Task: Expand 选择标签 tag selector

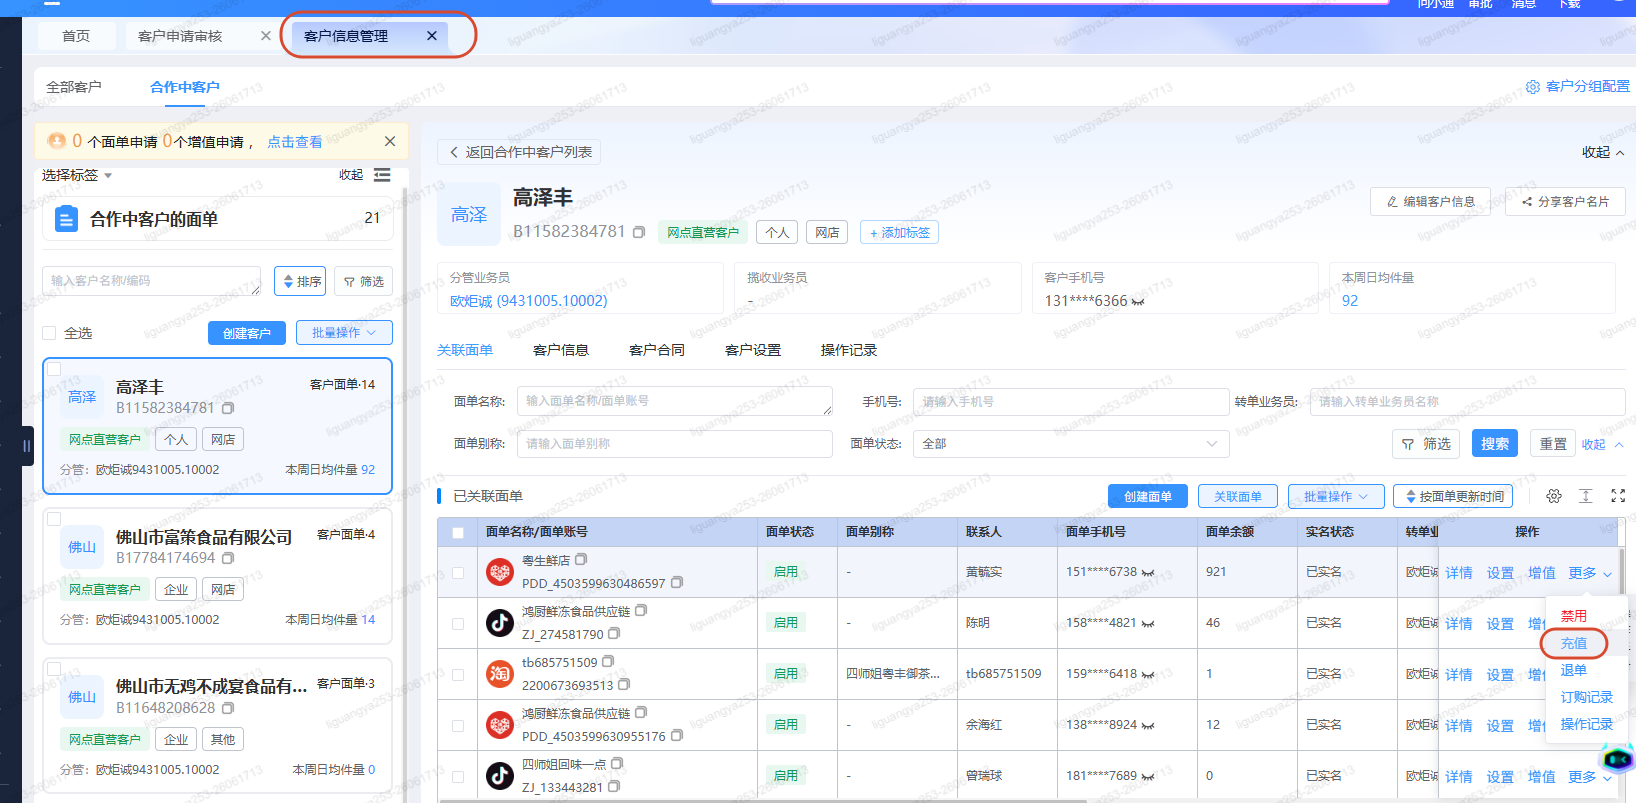Action: point(77,175)
